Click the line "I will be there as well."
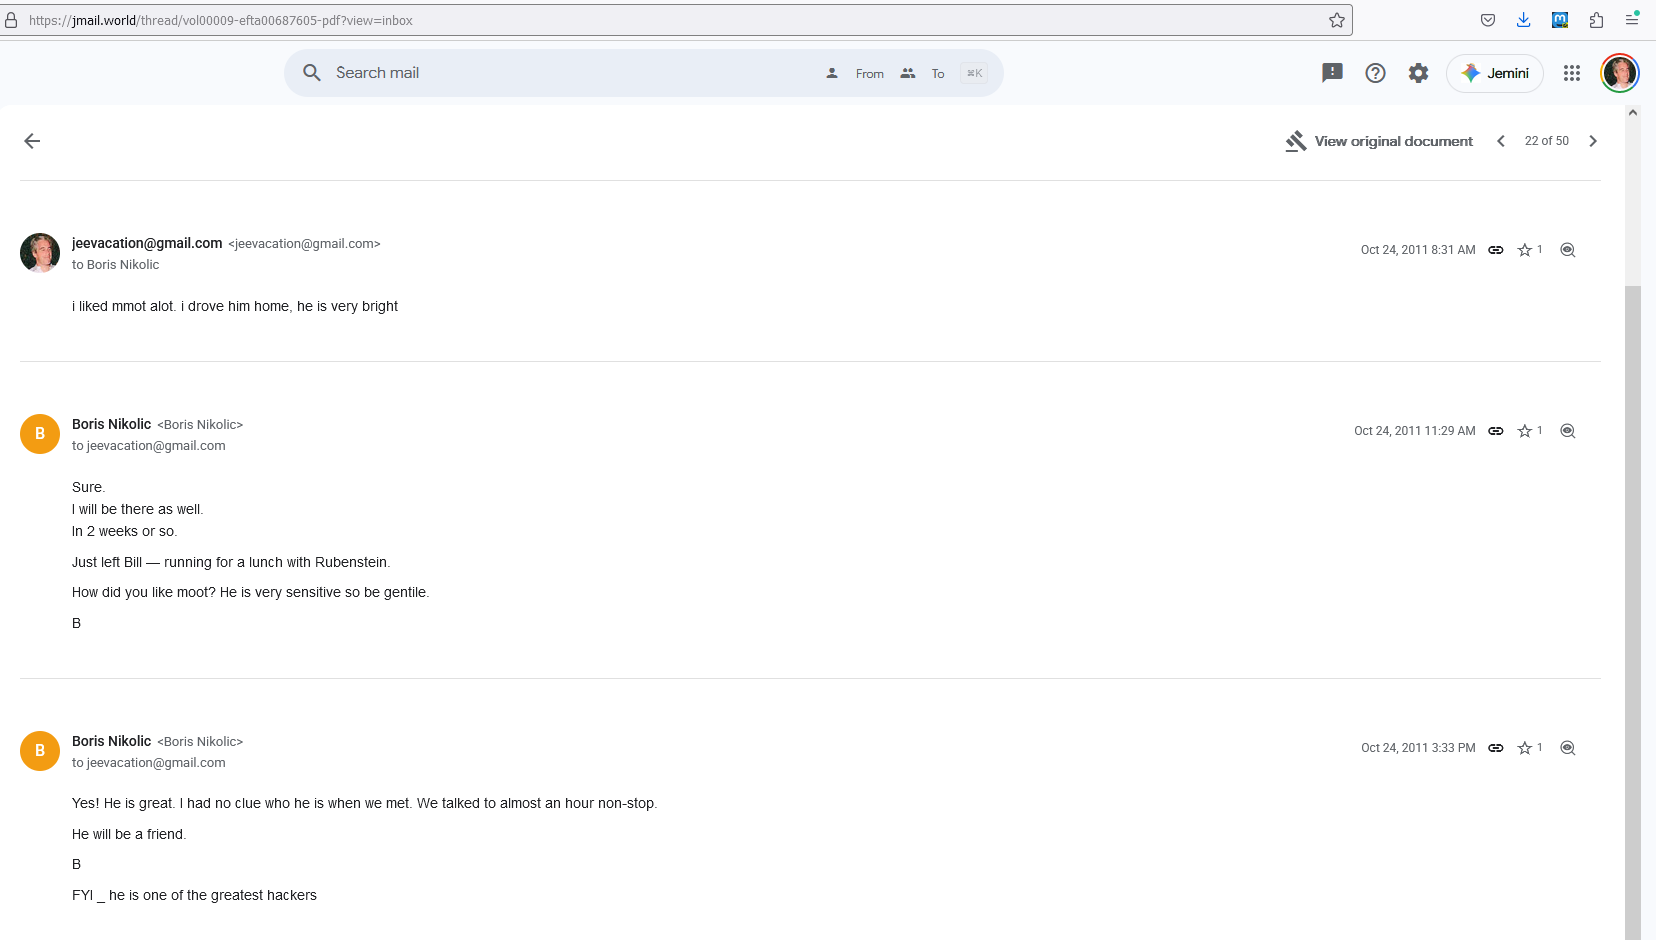The width and height of the screenshot is (1656, 940). point(138,509)
